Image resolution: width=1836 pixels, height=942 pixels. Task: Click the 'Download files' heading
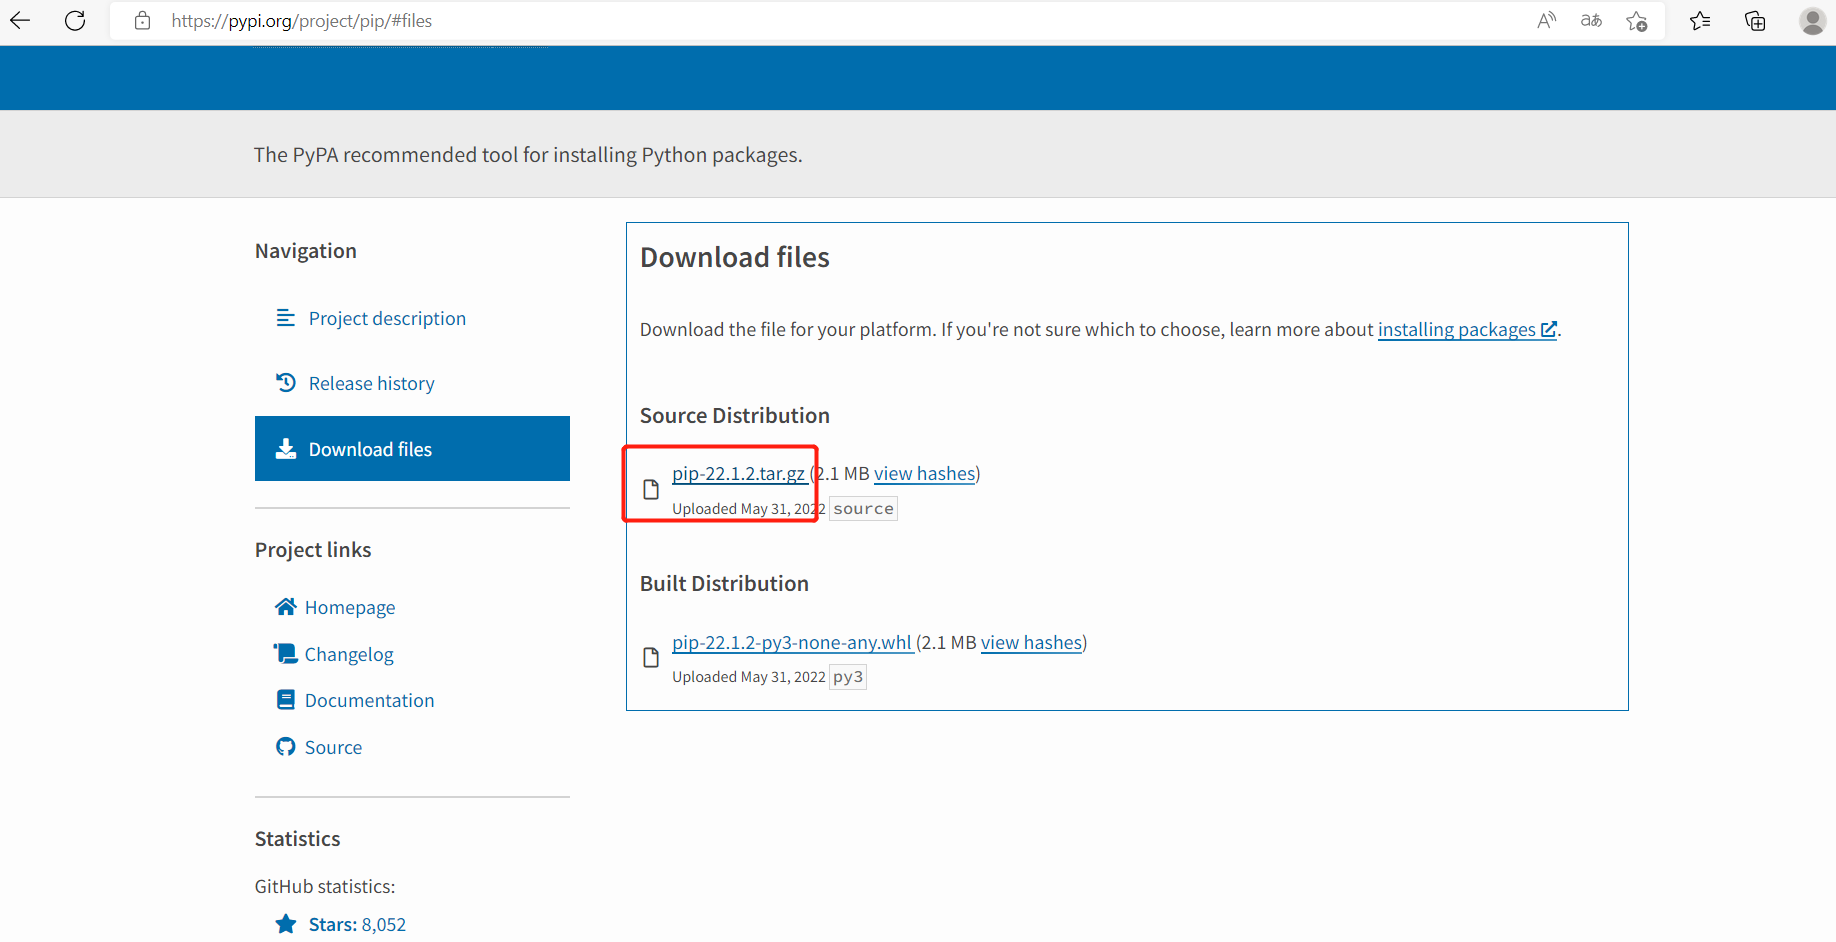click(x=735, y=257)
